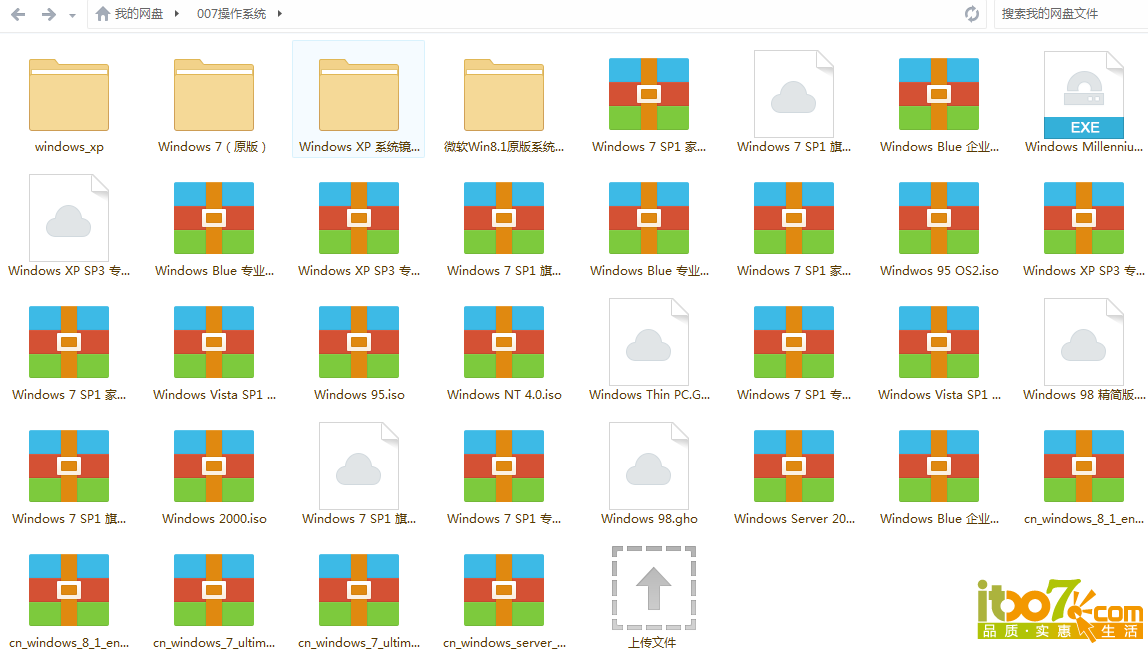Select the cn_windows_server_... archive
The width and height of the screenshot is (1148, 649).
coord(504,590)
